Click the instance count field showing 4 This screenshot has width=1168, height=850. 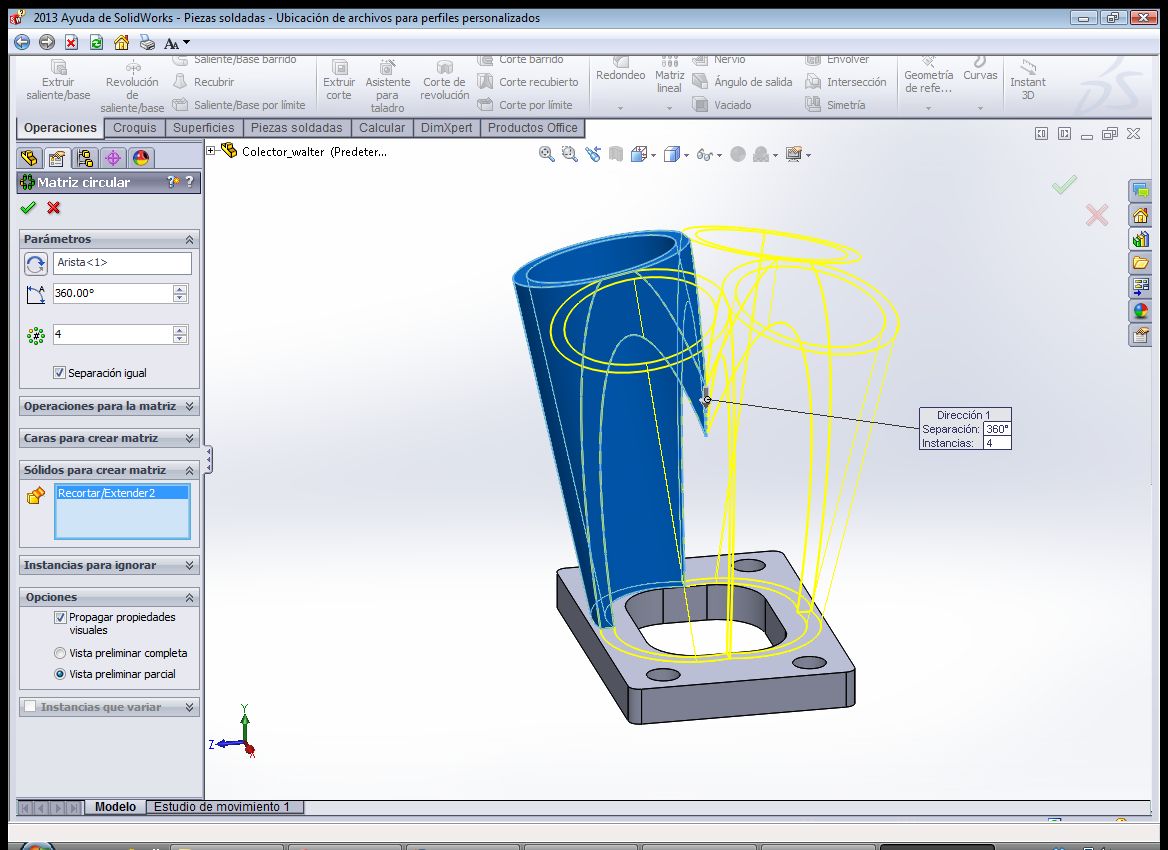coord(113,334)
